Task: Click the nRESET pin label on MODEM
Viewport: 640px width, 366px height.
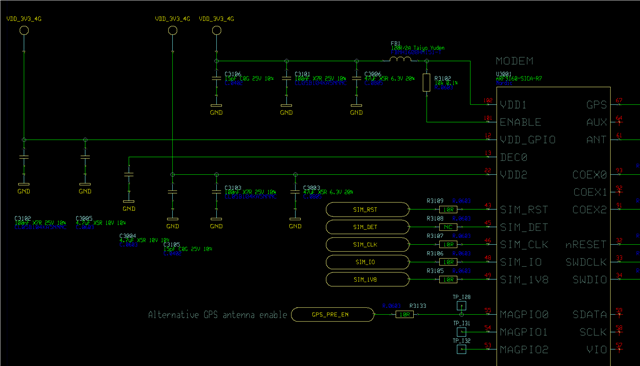Action: (x=586, y=244)
